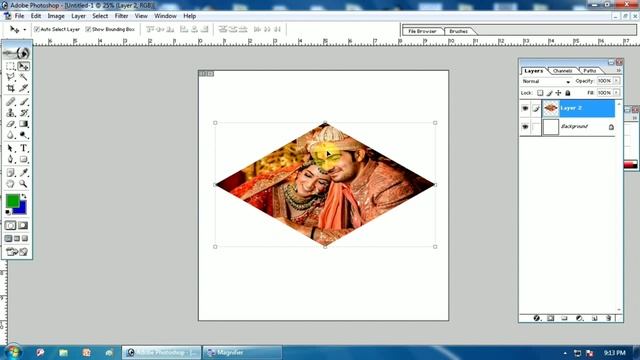Screen dimensions: 640x360
Task: Open blending mode Normal dropdown
Action: [x=546, y=81]
